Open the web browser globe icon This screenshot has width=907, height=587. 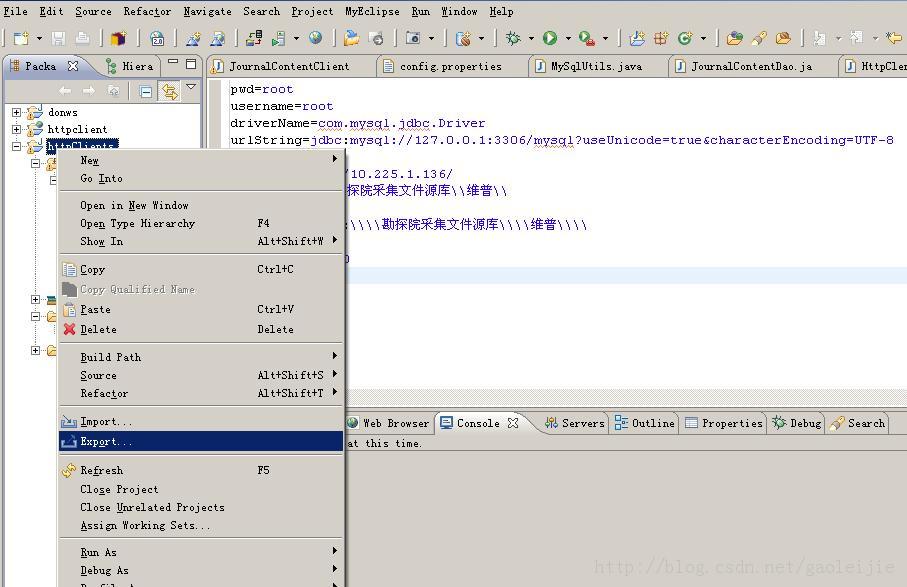pos(315,38)
